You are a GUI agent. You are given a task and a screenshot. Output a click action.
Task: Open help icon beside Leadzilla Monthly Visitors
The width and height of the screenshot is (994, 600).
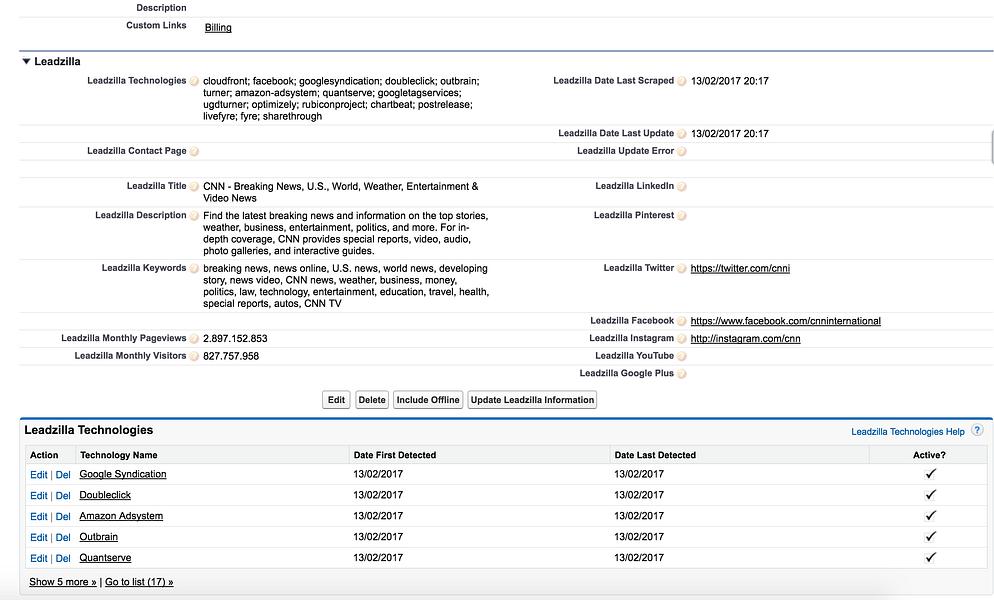(x=194, y=356)
